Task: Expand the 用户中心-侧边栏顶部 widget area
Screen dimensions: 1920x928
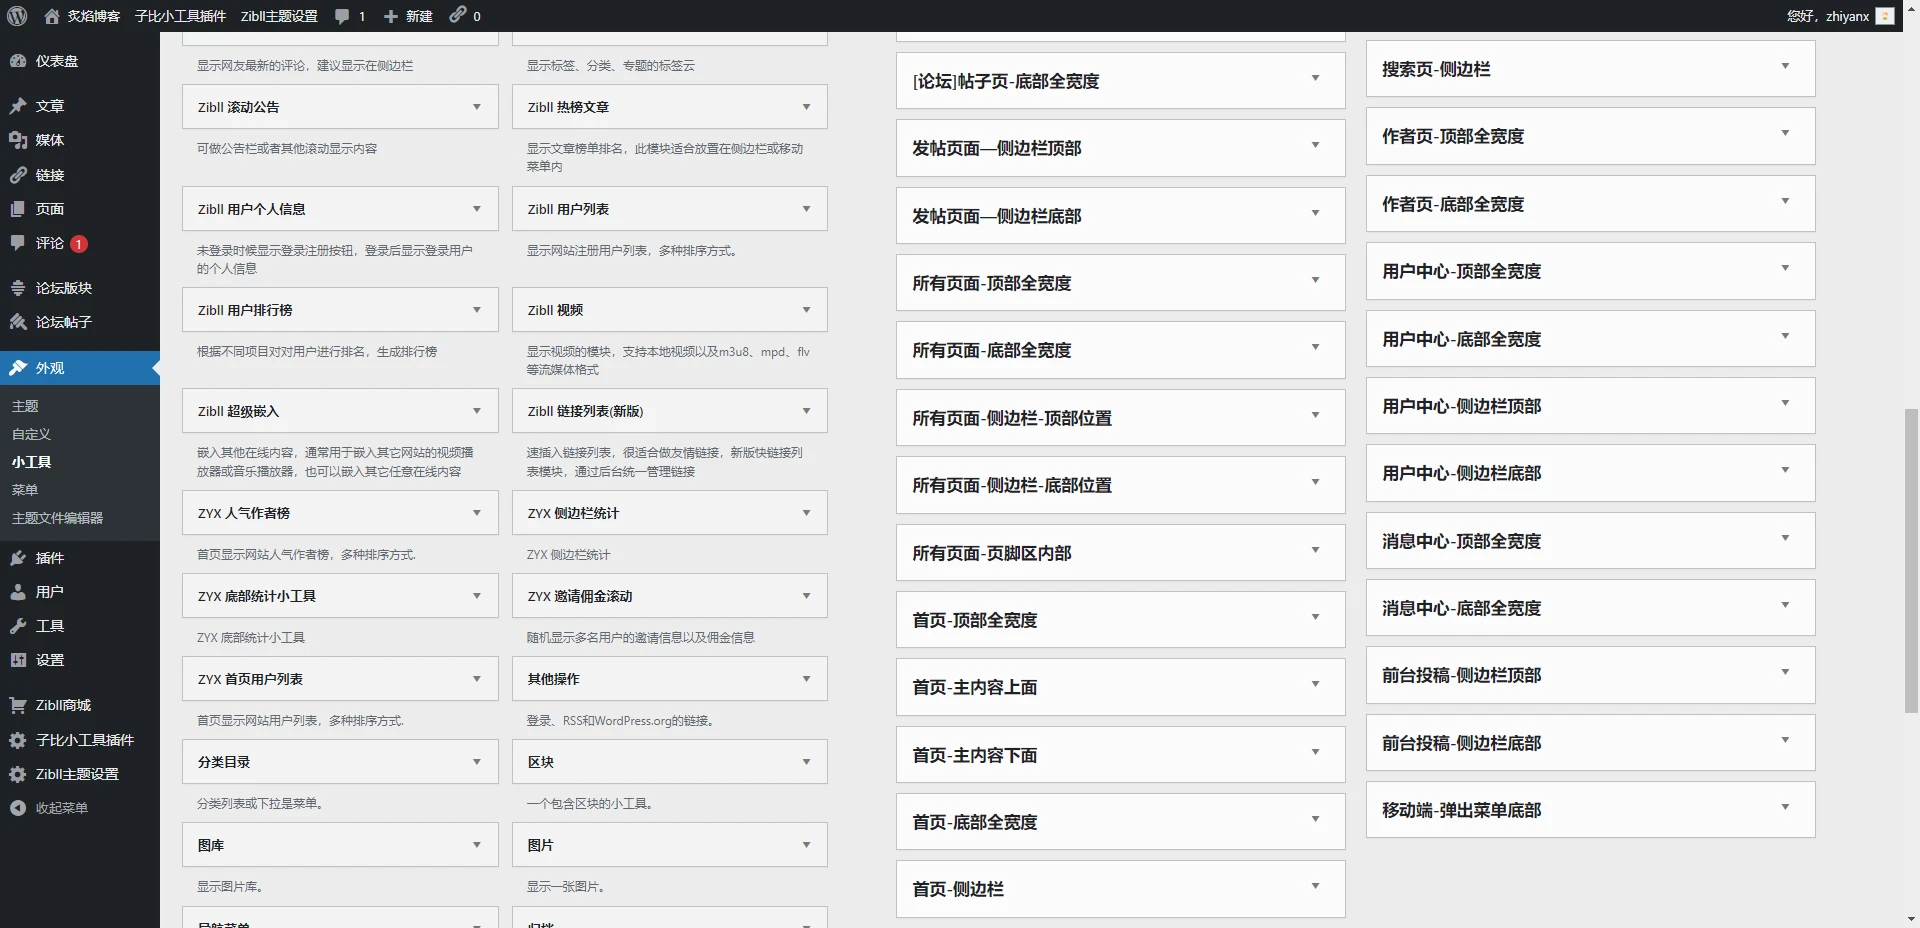Action: 1784,403
